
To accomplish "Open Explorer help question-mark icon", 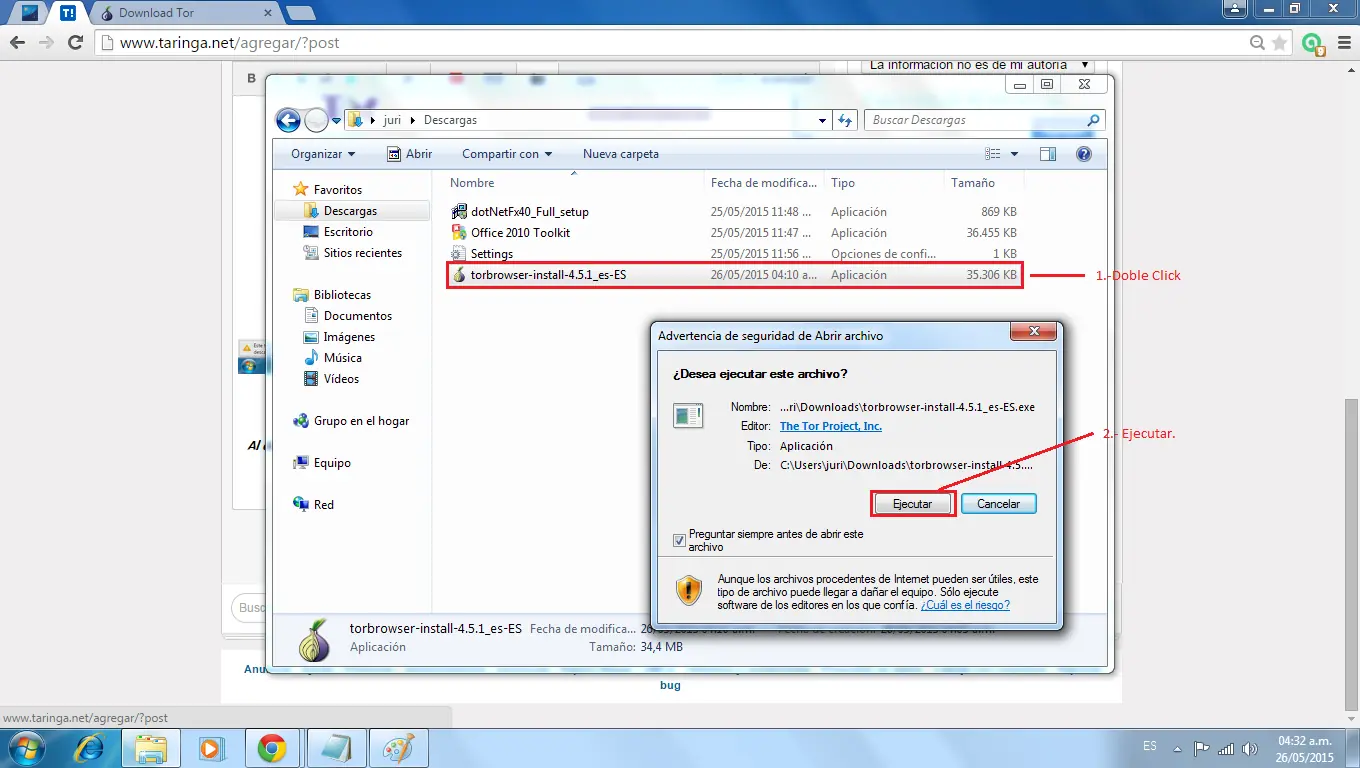I will point(1083,154).
